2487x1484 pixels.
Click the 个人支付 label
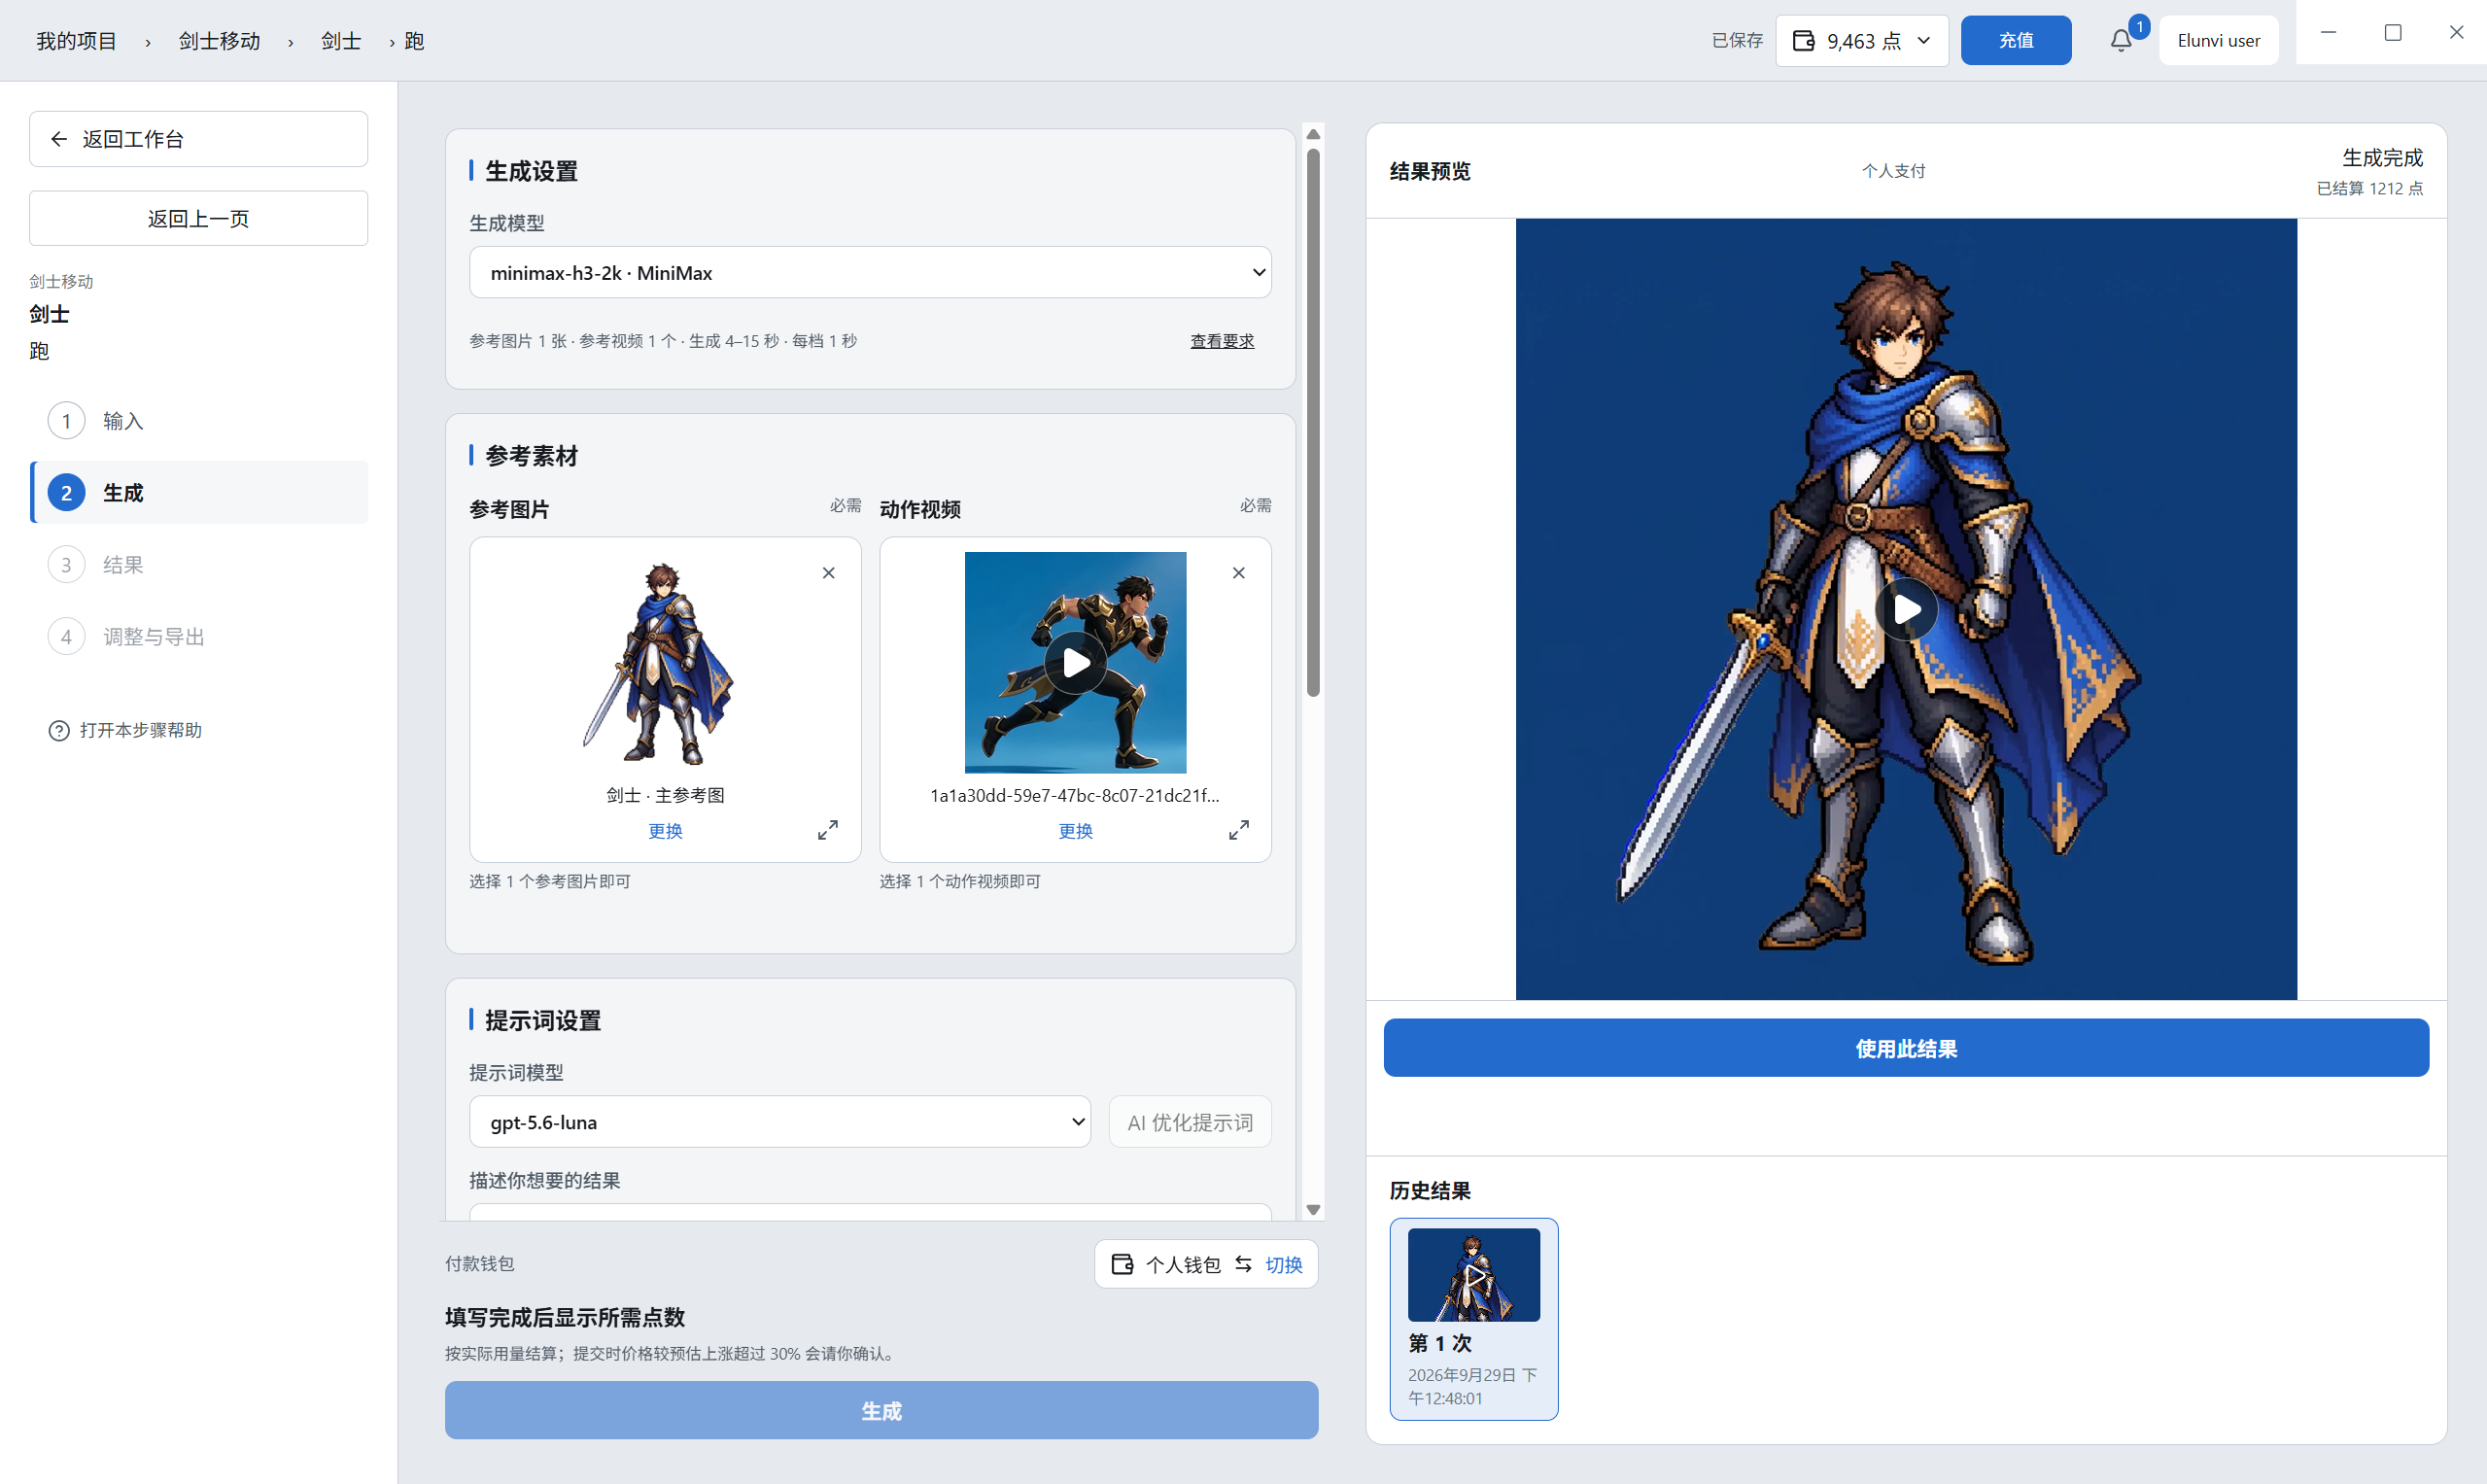tap(1893, 171)
